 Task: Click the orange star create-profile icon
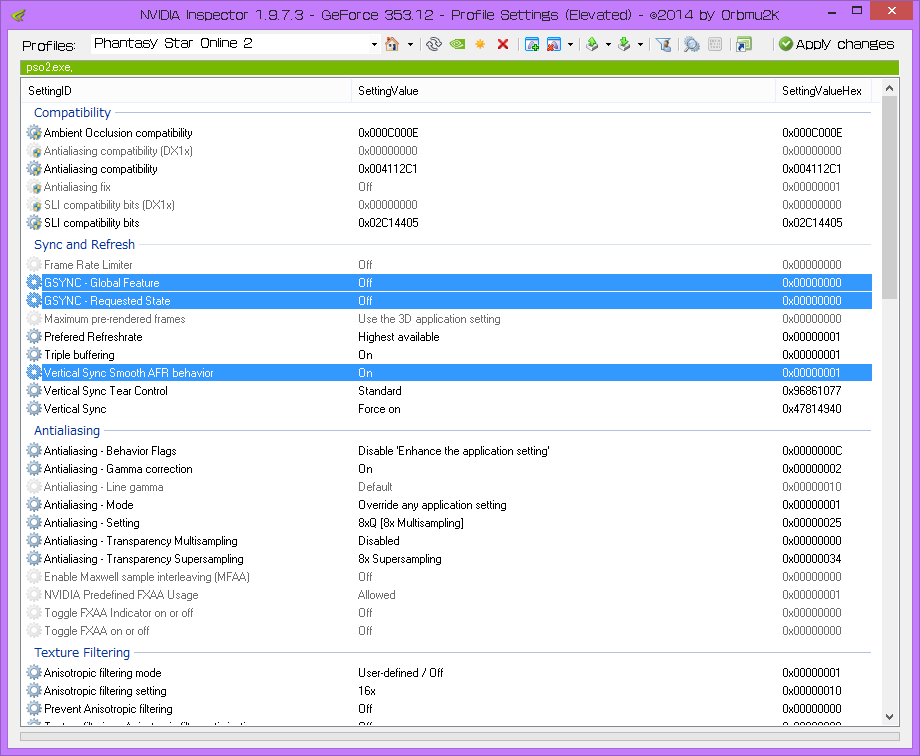(480, 44)
